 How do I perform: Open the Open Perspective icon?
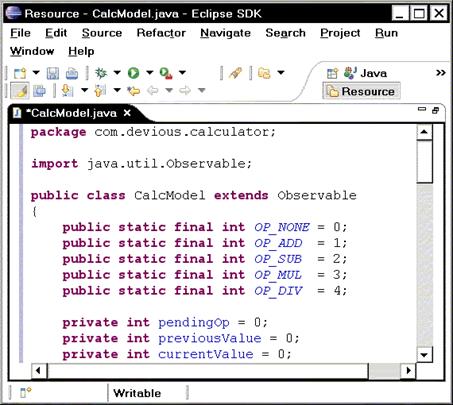(332, 73)
